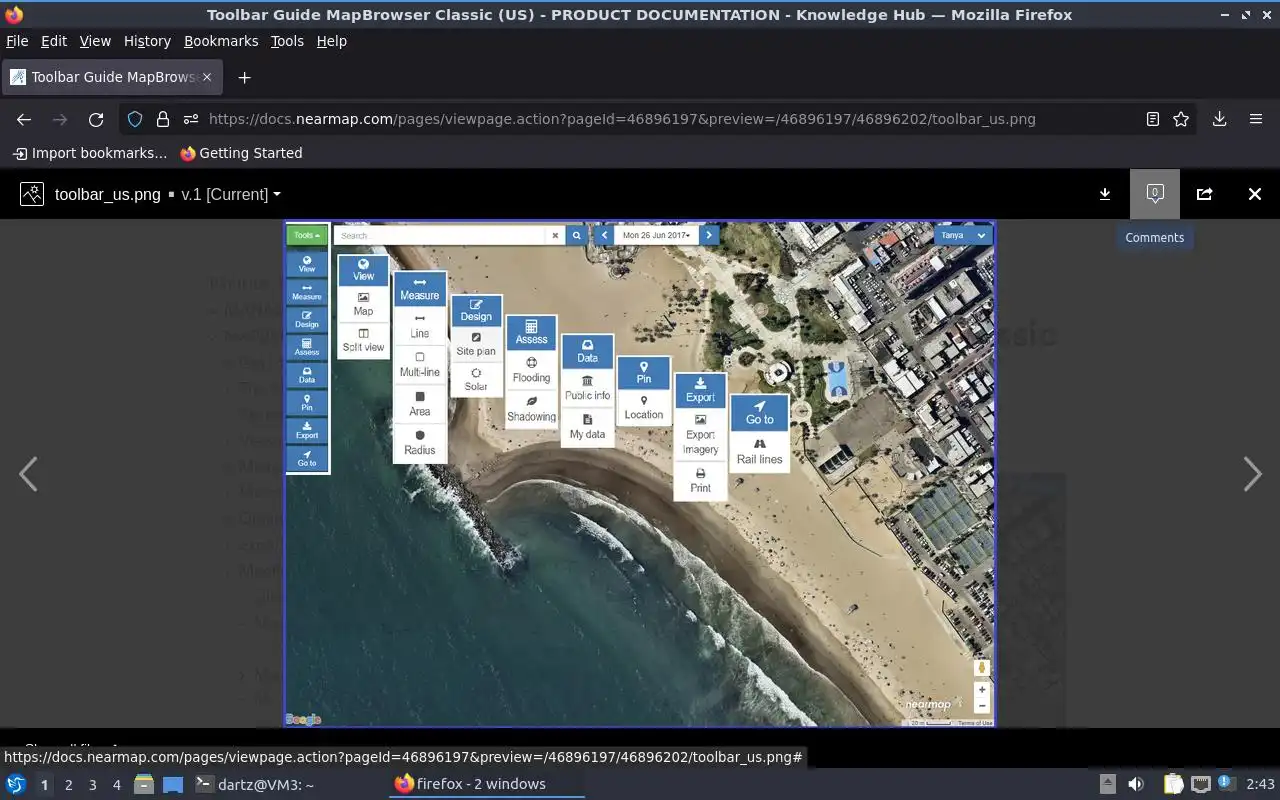Viewport: 1280px width, 800px height.
Task: Open the Tools menu in menu bar
Action: 287,41
